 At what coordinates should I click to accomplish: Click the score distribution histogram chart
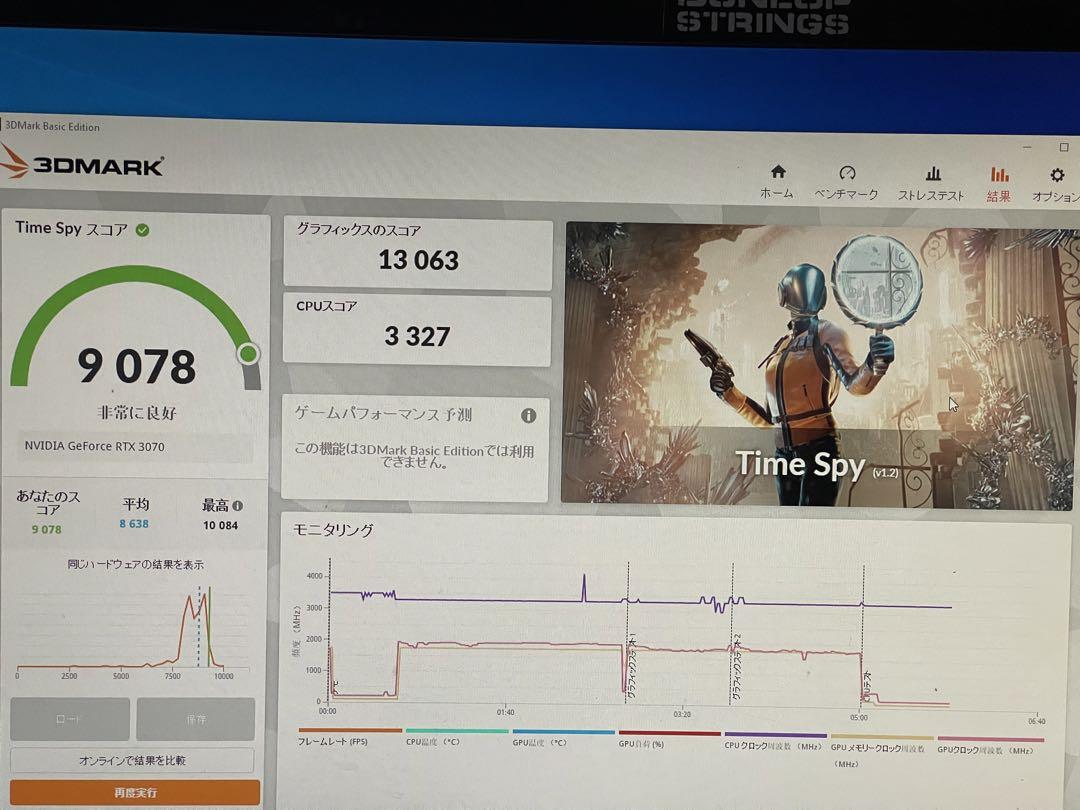point(132,630)
